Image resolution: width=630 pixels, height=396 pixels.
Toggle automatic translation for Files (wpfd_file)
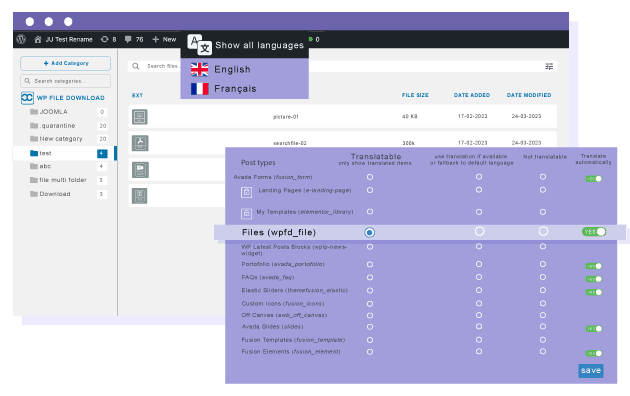click(x=594, y=232)
